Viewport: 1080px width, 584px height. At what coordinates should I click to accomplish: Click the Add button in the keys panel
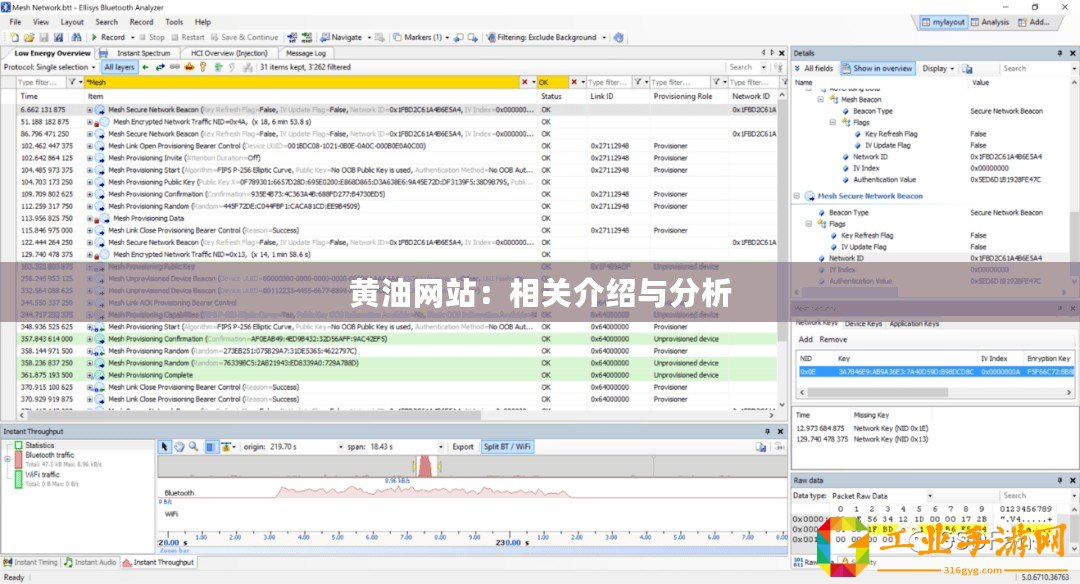(x=805, y=340)
